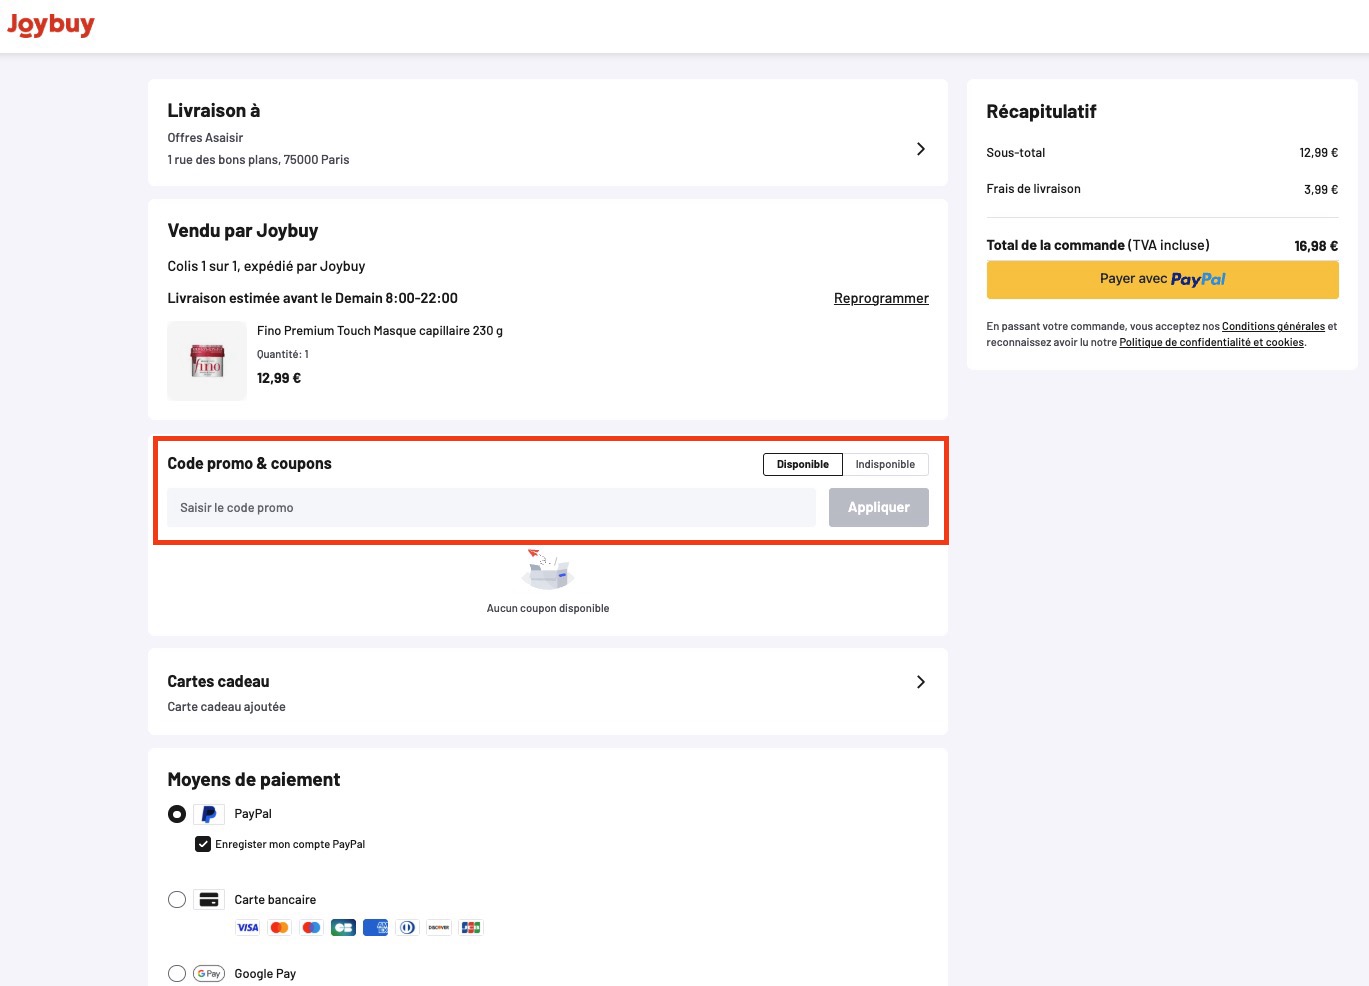Click the Visa card logo

[x=248, y=928]
